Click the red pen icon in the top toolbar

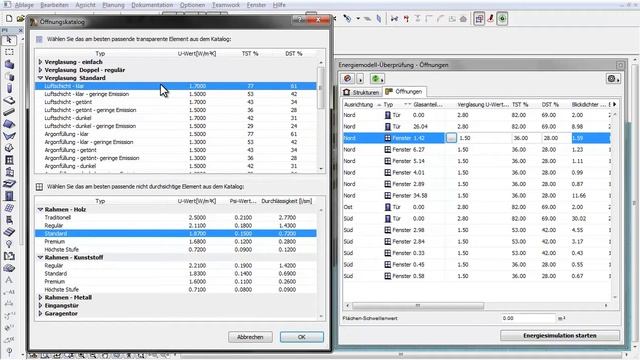(x=491, y=18)
